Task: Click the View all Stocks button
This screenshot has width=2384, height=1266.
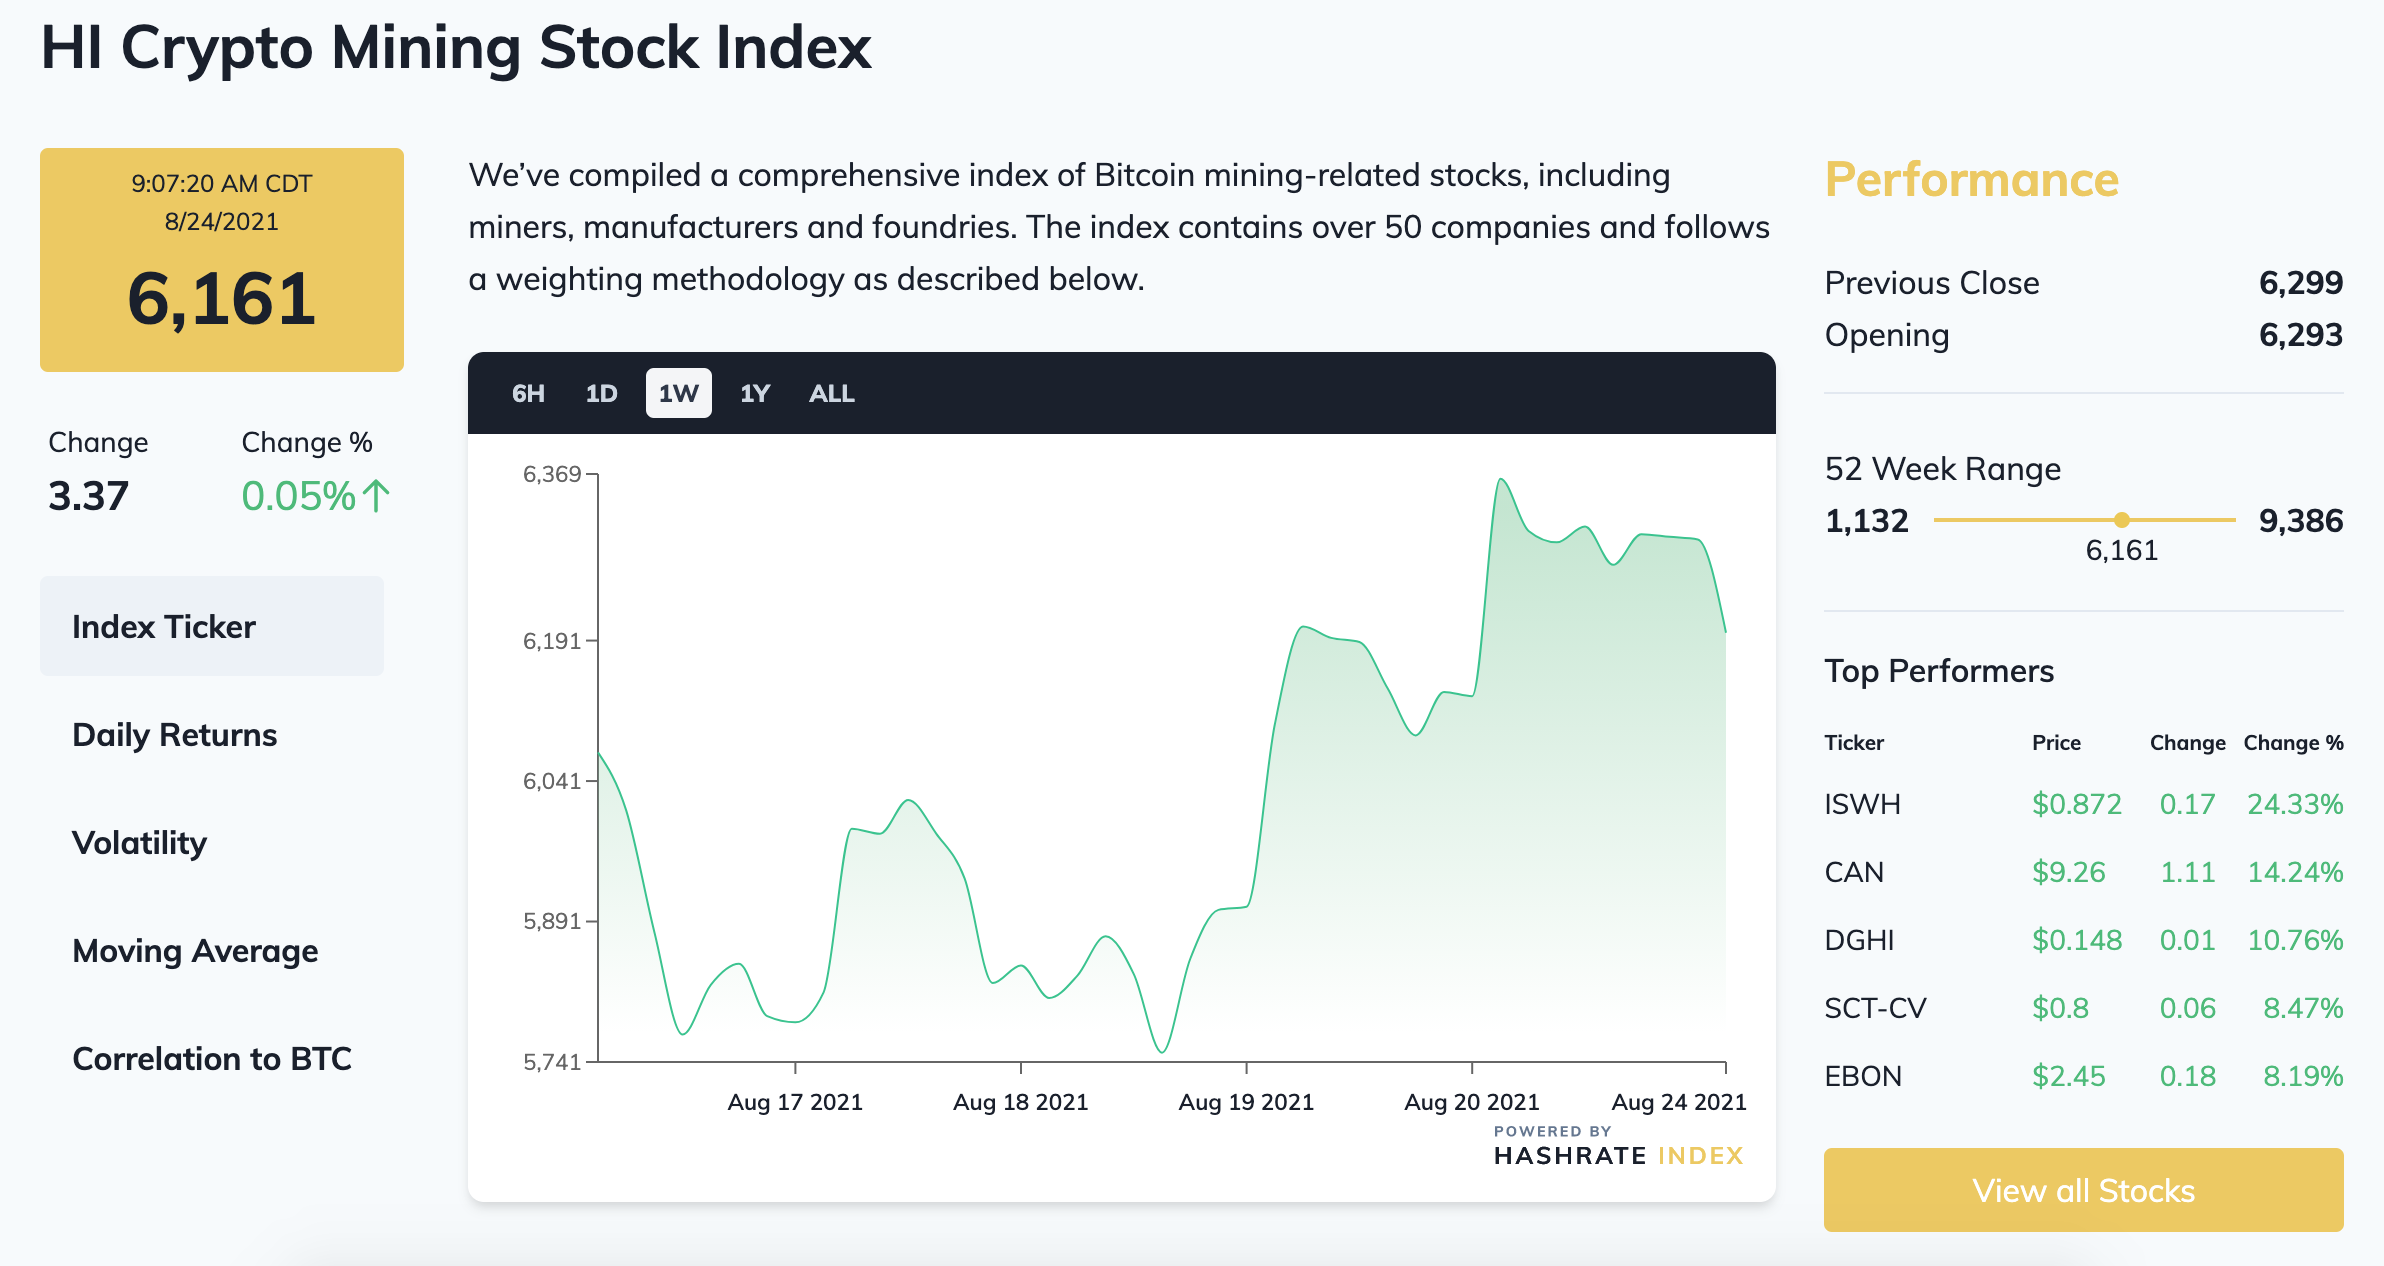Action: [x=2084, y=1190]
